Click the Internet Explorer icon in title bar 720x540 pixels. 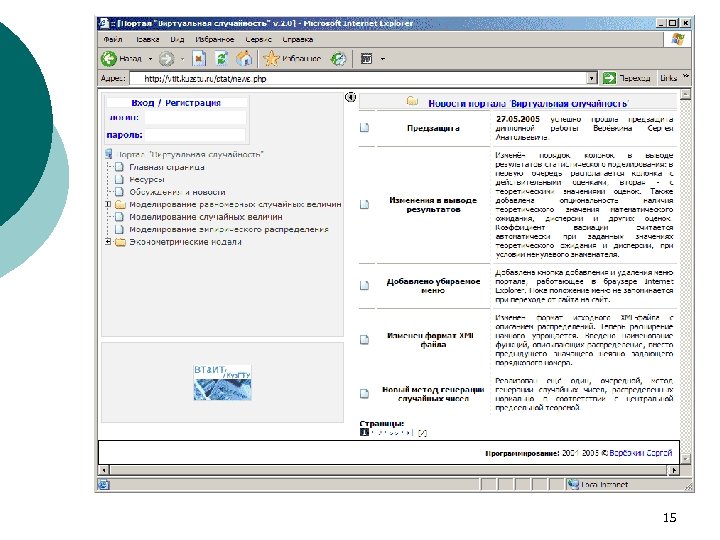point(104,23)
